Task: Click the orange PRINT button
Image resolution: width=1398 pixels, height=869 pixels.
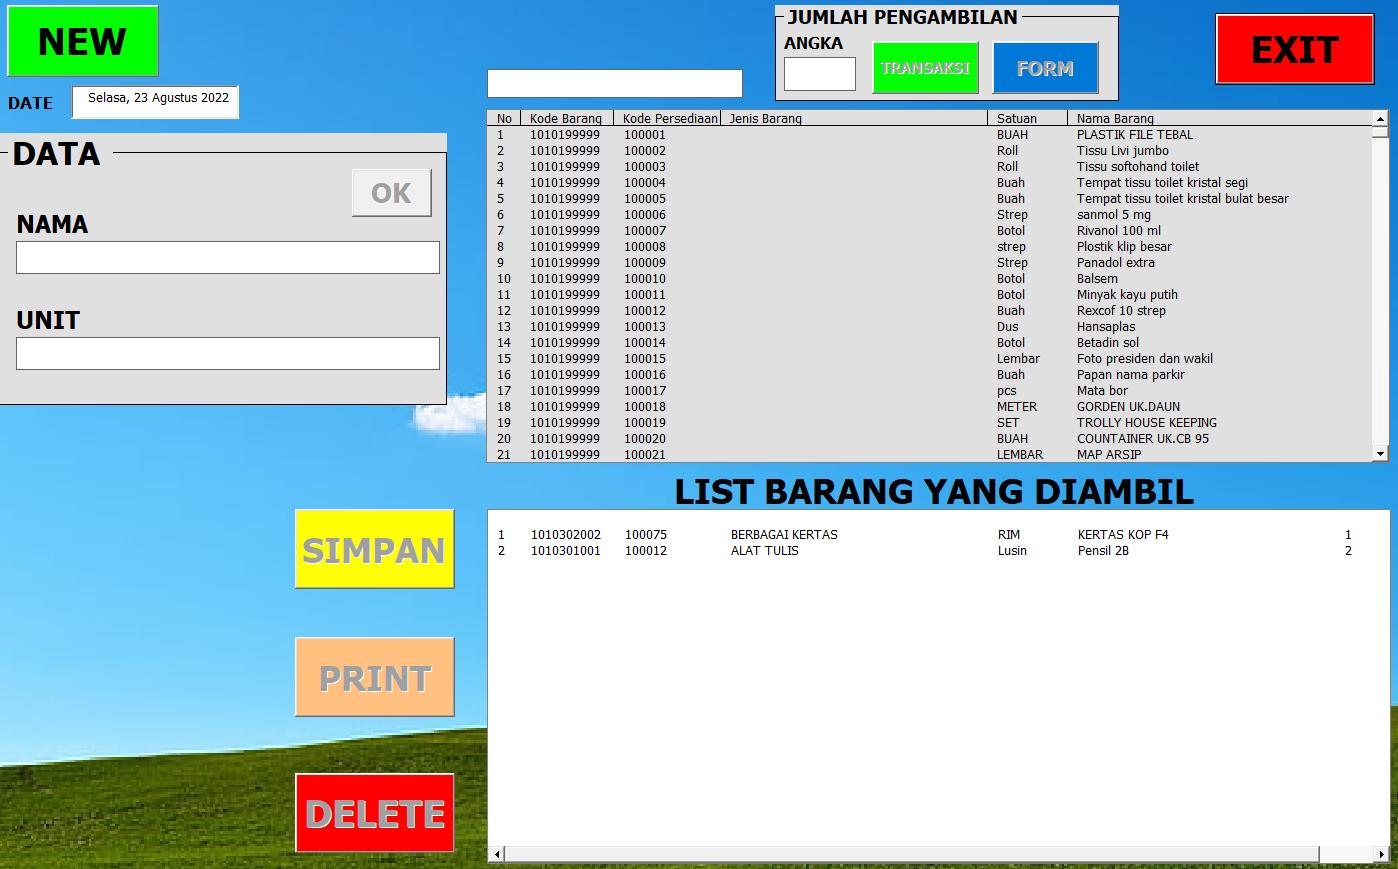Action: 375,677
